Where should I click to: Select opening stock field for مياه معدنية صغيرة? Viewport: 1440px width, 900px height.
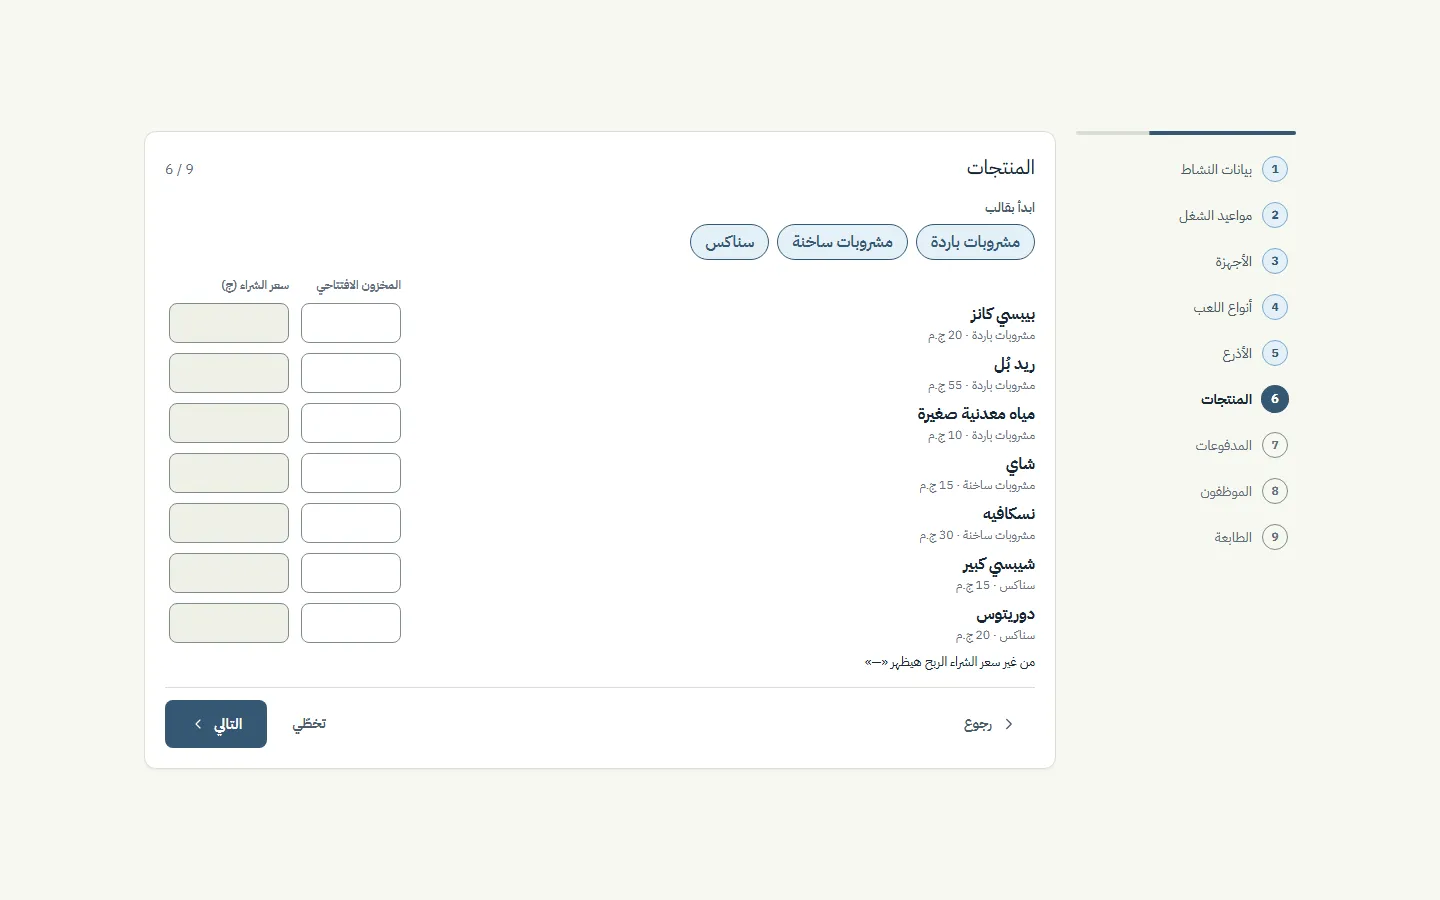click(351, 423)
